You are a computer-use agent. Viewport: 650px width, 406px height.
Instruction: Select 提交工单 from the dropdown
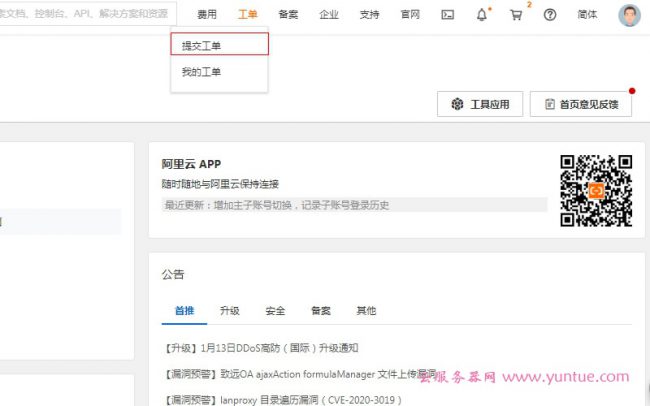tap(202, 45)
